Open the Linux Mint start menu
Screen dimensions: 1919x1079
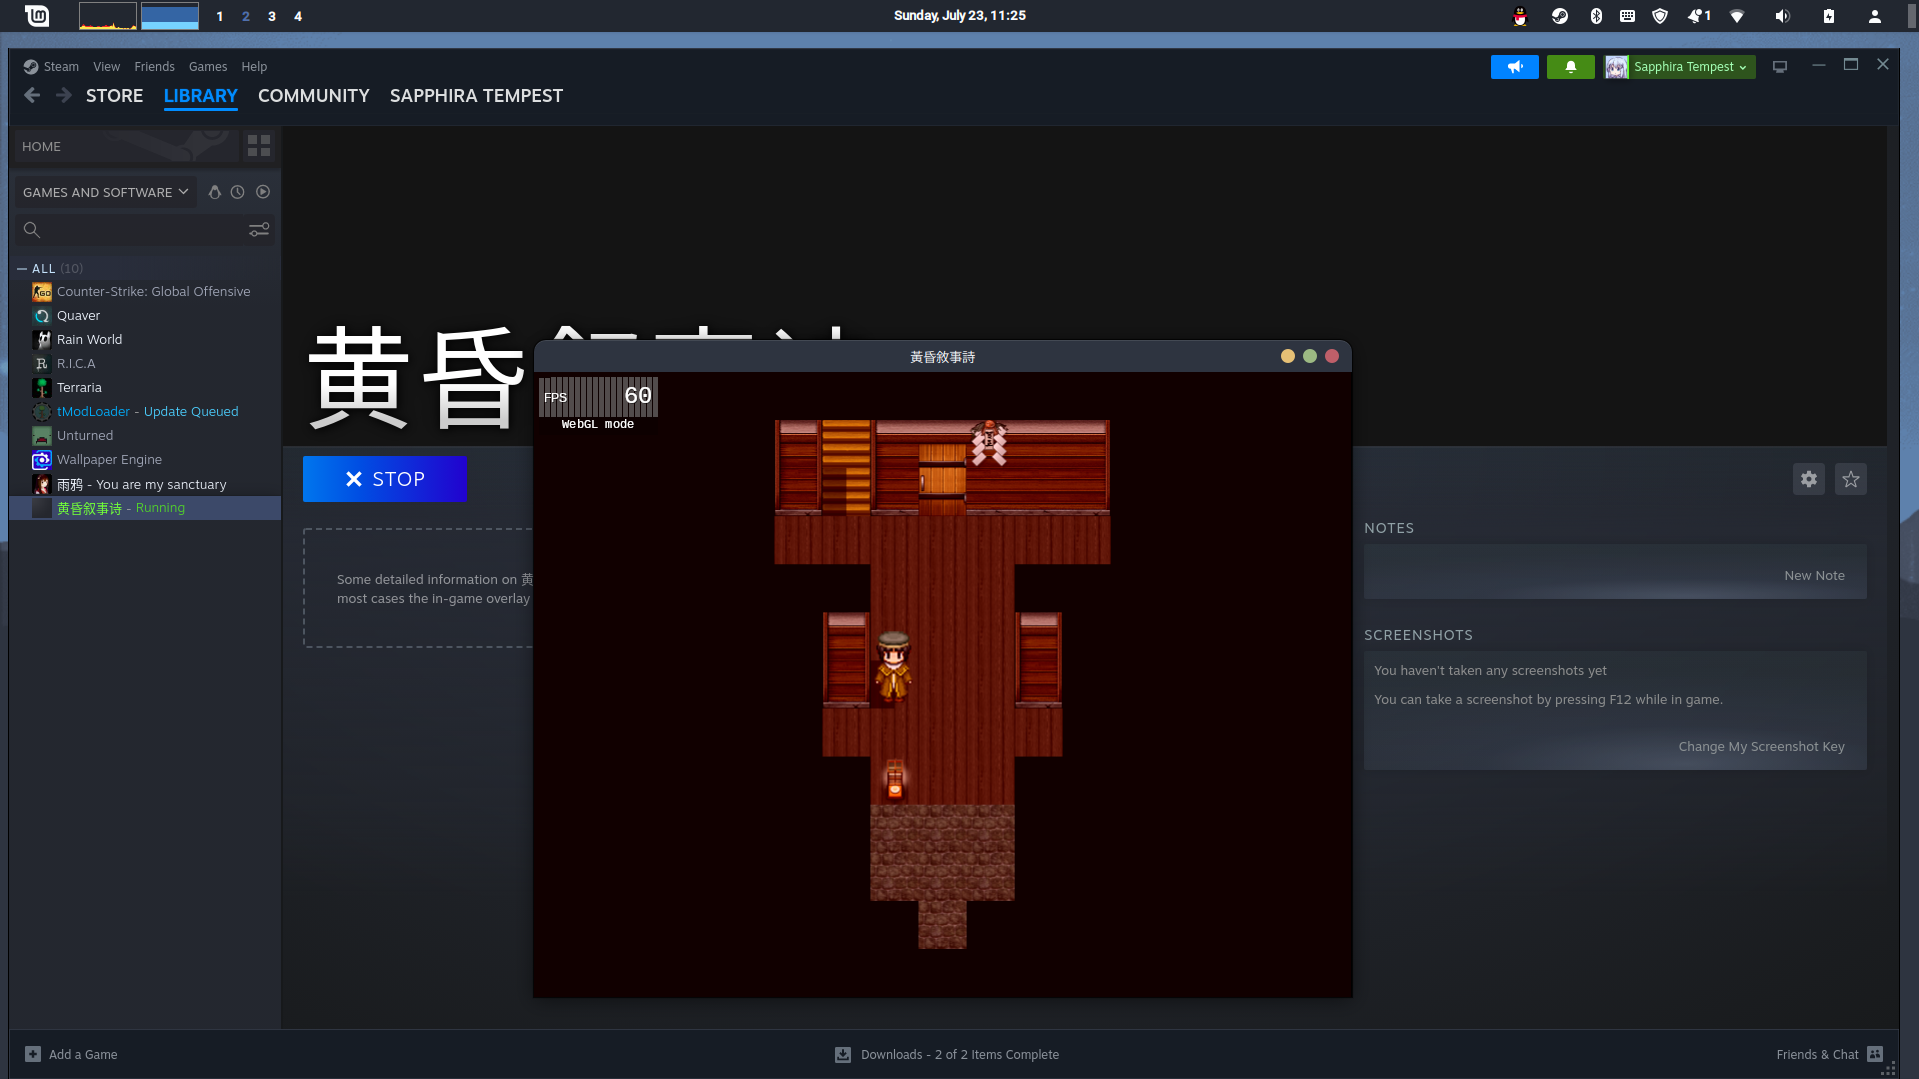pyautogui.click(x=37, y=16)
